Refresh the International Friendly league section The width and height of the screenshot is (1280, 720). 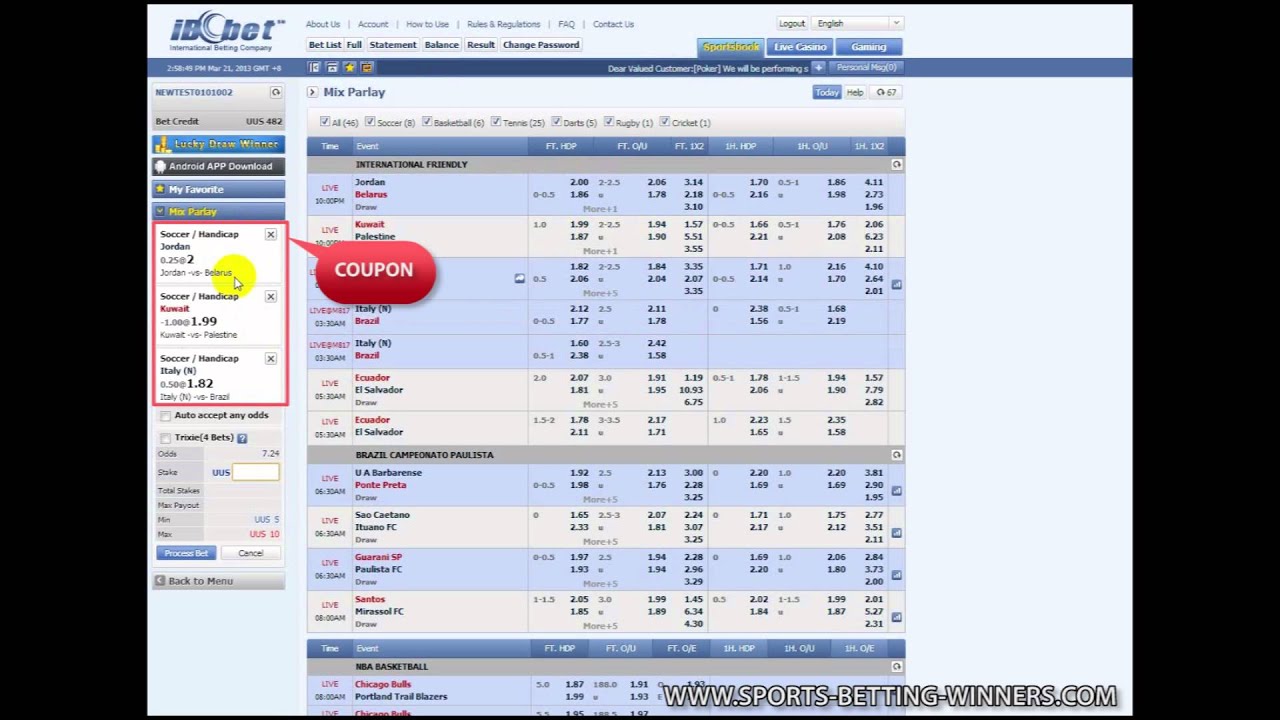pyautogui.click(x=896, y=164)
